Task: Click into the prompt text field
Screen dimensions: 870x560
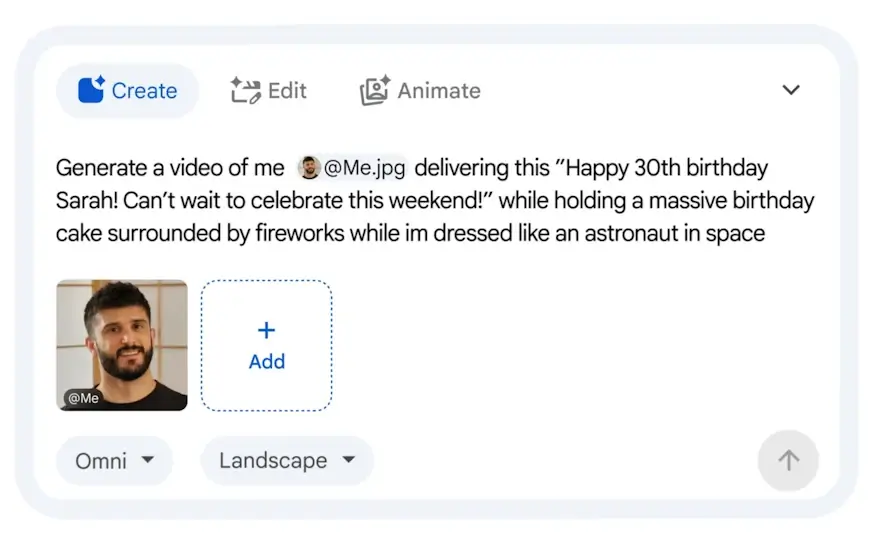Action: click(435, 200)
